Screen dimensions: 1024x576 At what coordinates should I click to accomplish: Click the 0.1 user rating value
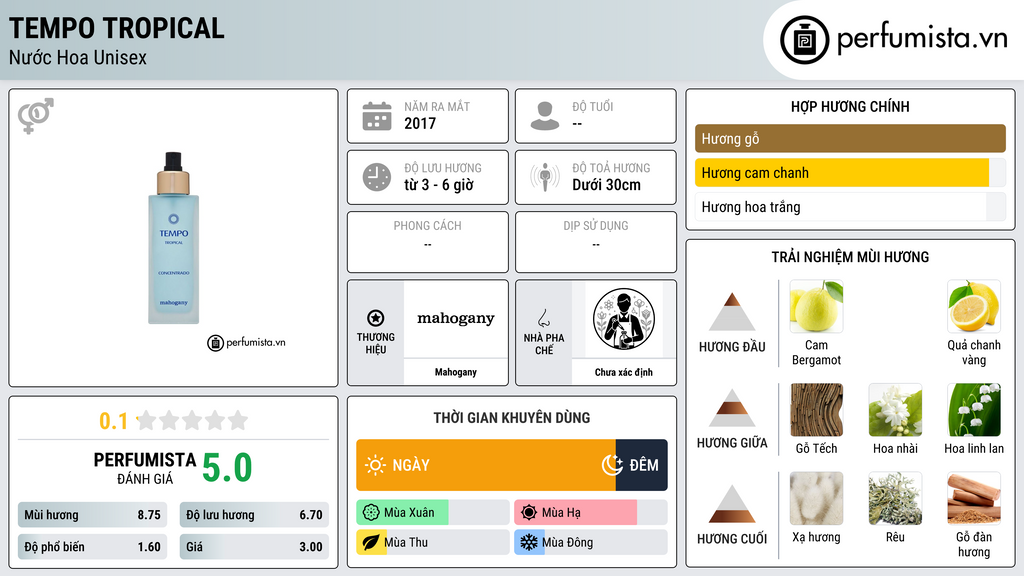pyautogui.click(x=114, y=421)
